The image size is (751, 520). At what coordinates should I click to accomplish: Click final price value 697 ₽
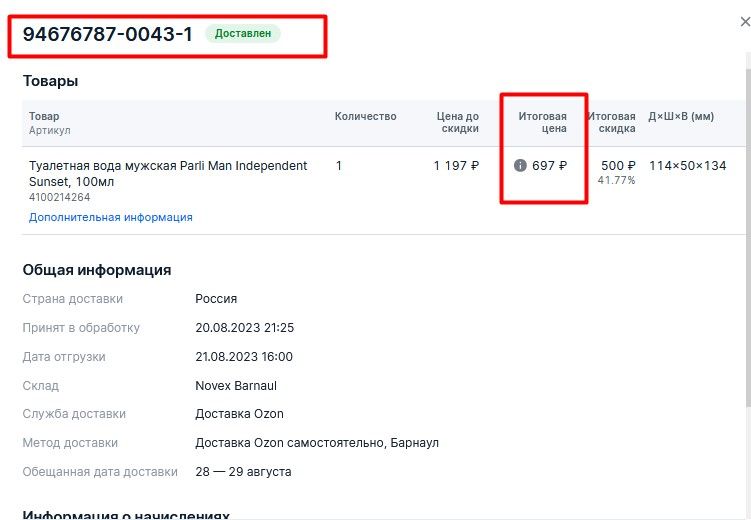(x=549, y=166)
